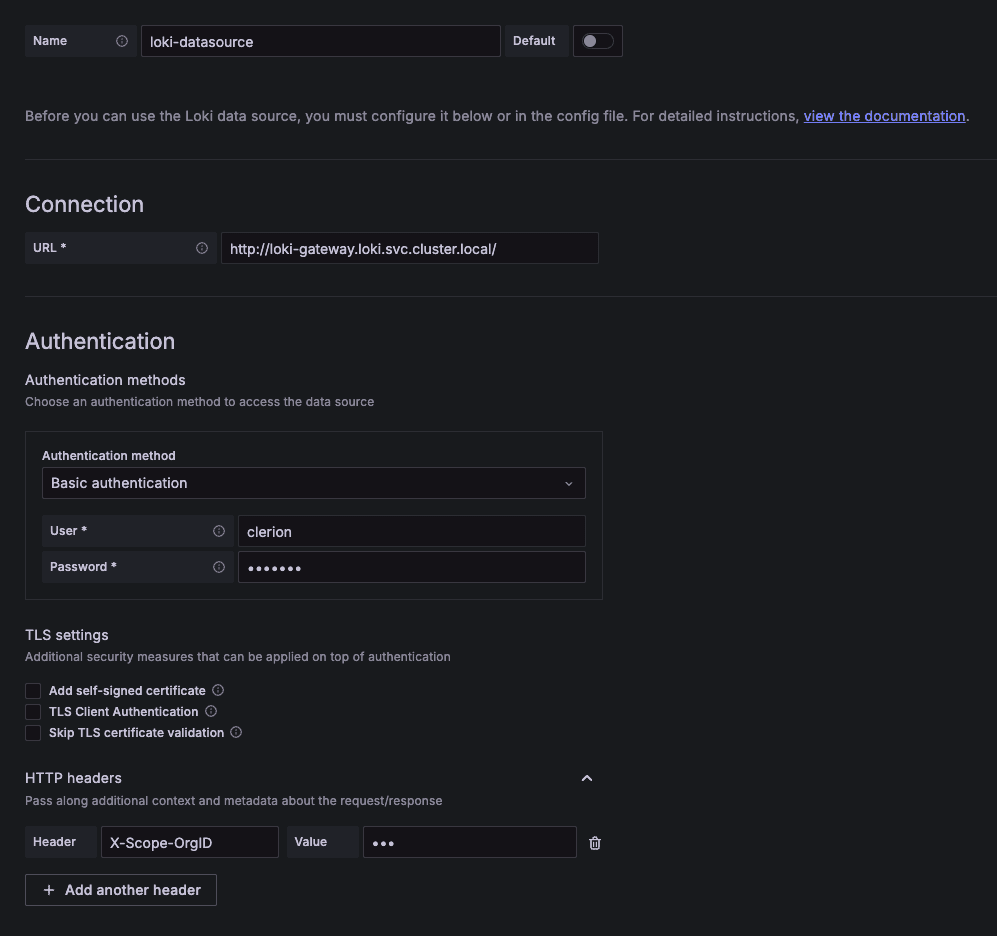Click the header Value input field
The image size is (997, 936).
click(x=469, y=842)
